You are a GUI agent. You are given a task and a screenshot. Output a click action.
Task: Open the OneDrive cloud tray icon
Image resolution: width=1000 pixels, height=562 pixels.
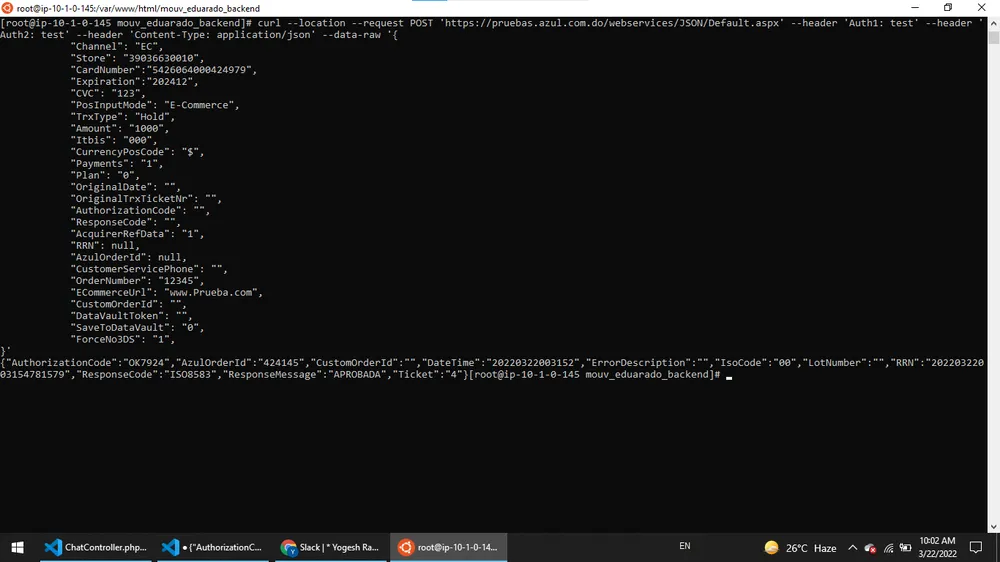coord(870,547)
